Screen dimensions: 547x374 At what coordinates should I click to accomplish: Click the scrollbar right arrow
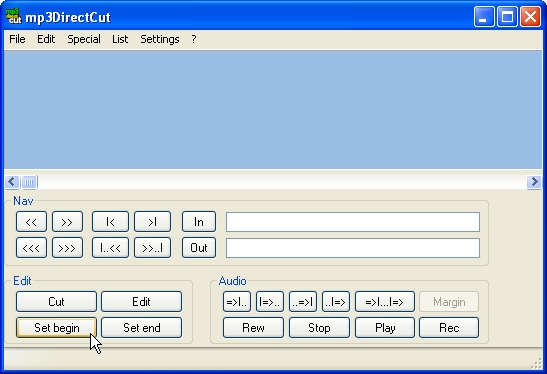coord(534,182)
